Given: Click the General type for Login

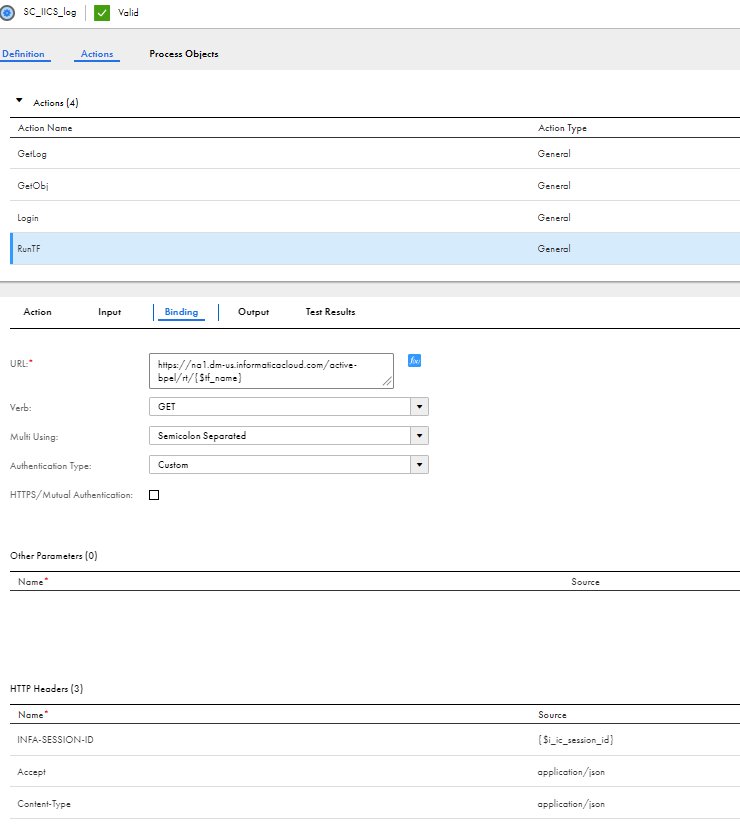Looking at the screenshot, I should pos(554,217).
